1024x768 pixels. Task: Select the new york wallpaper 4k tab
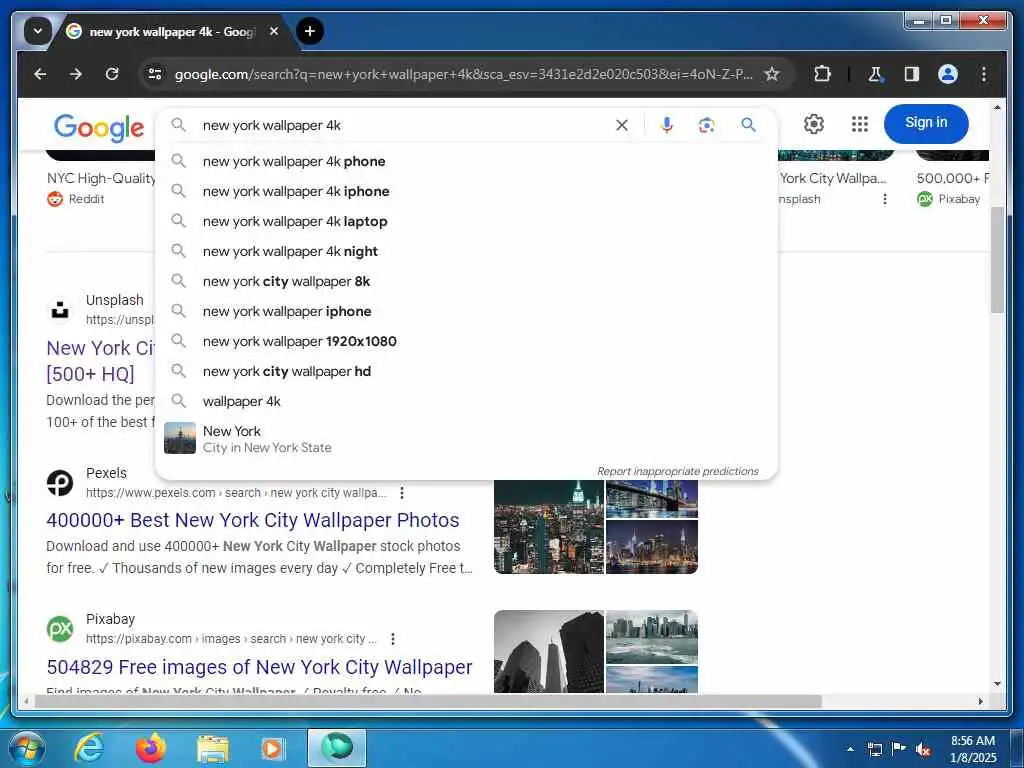coord(173,31)
